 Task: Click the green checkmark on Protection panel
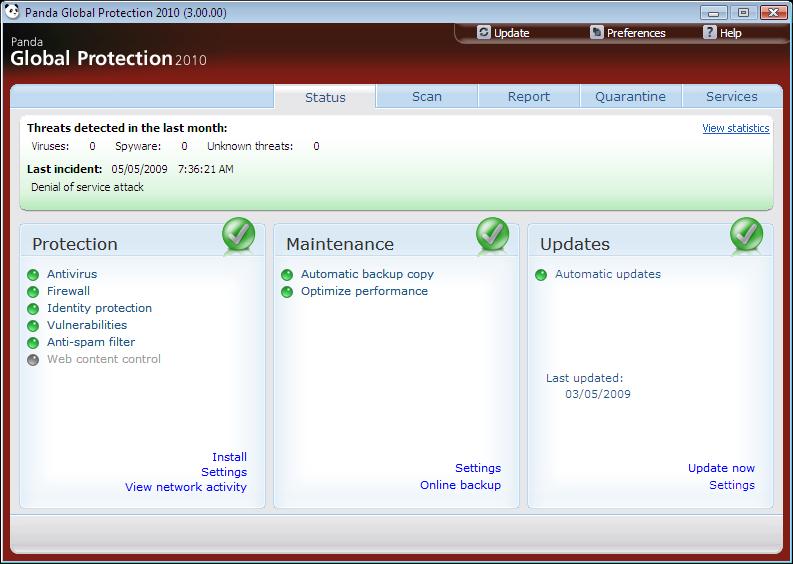click(239, 236)
